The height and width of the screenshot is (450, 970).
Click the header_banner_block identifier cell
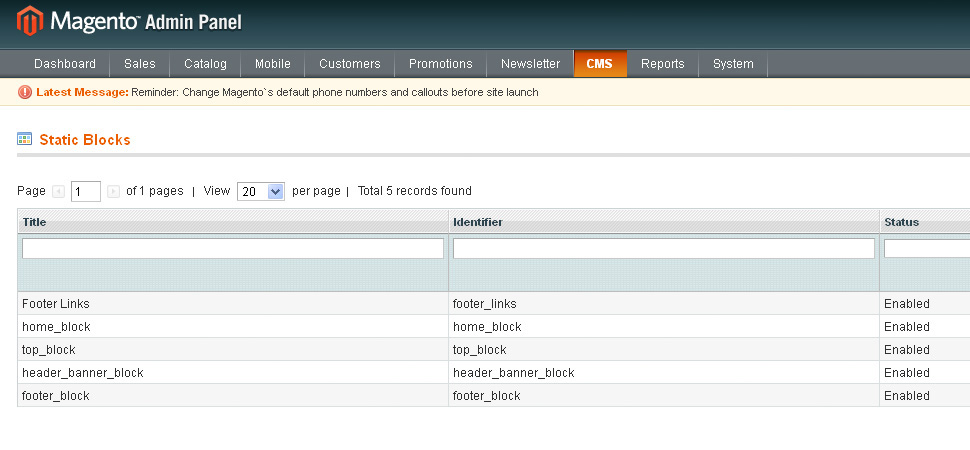pyautogui.click(x=664, y=373)
